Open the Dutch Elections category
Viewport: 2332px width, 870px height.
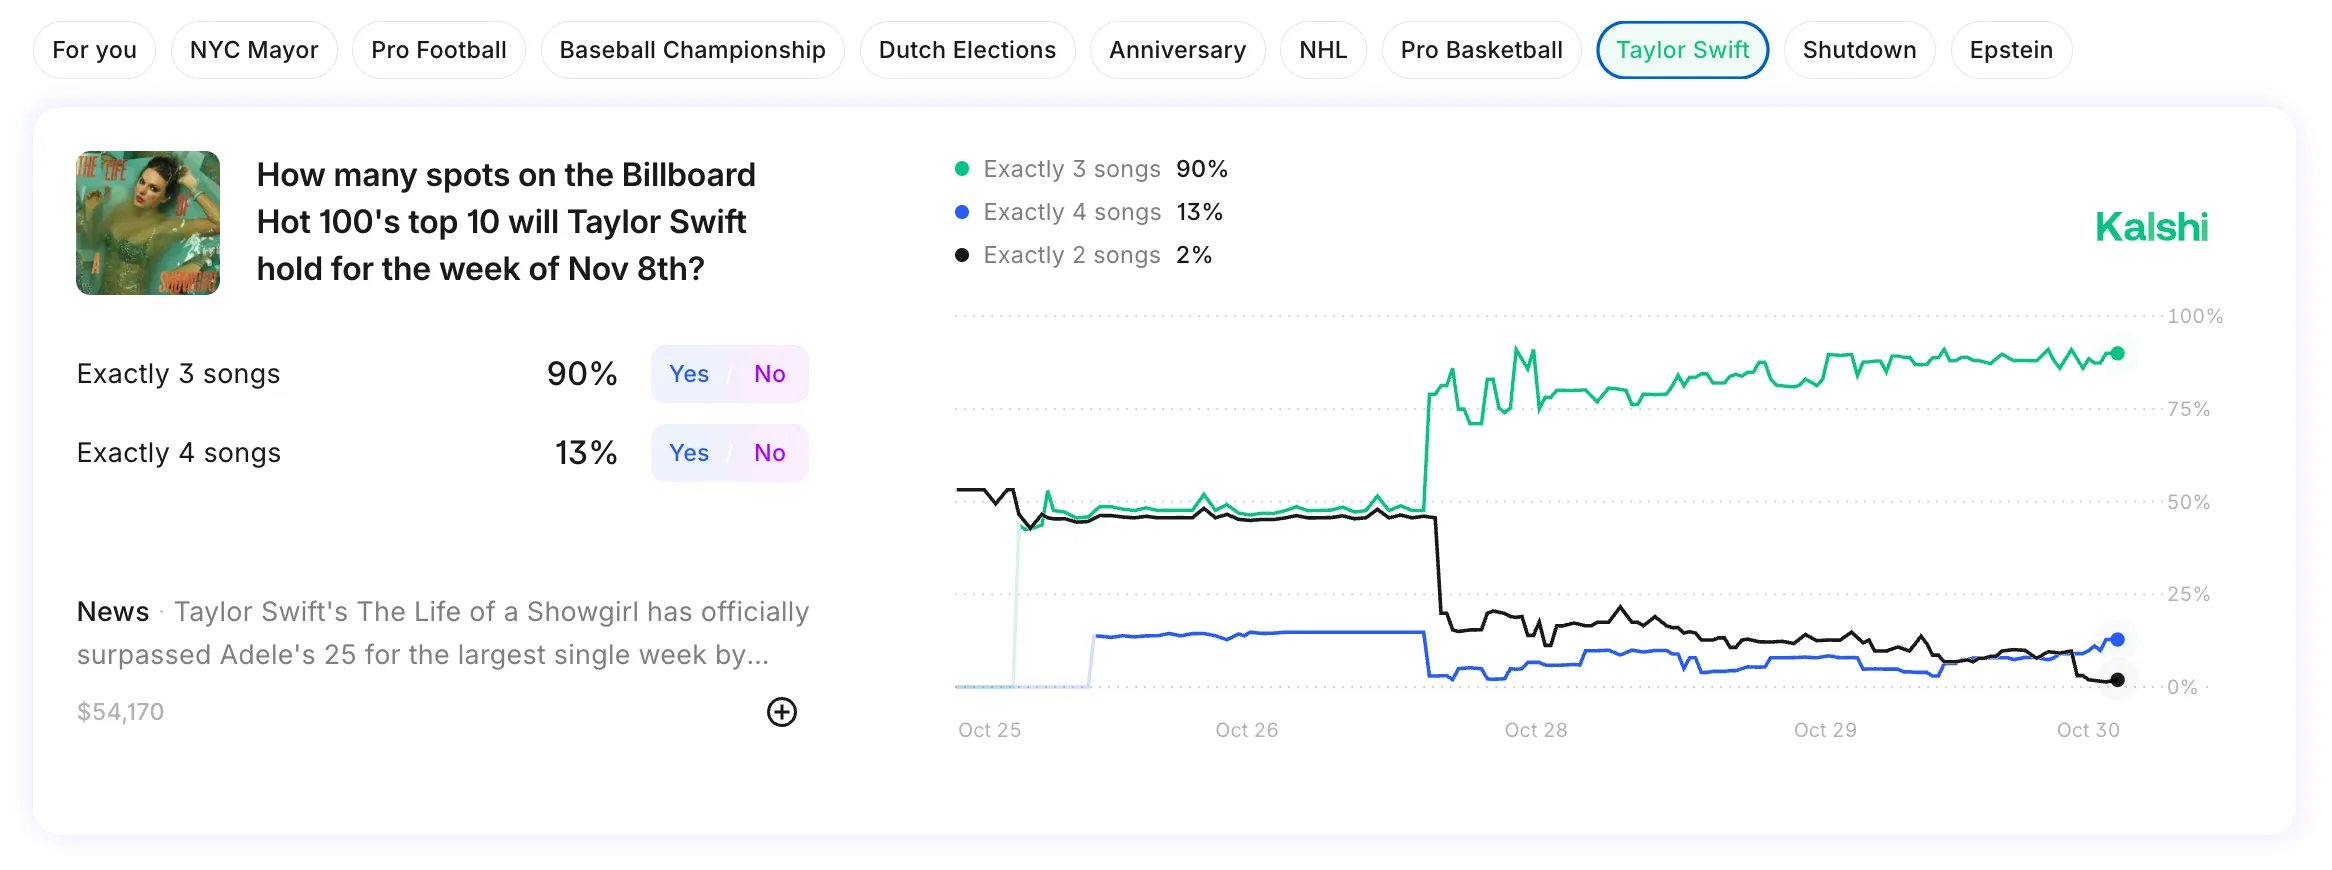pyautogui.click(x=966, y=49)
